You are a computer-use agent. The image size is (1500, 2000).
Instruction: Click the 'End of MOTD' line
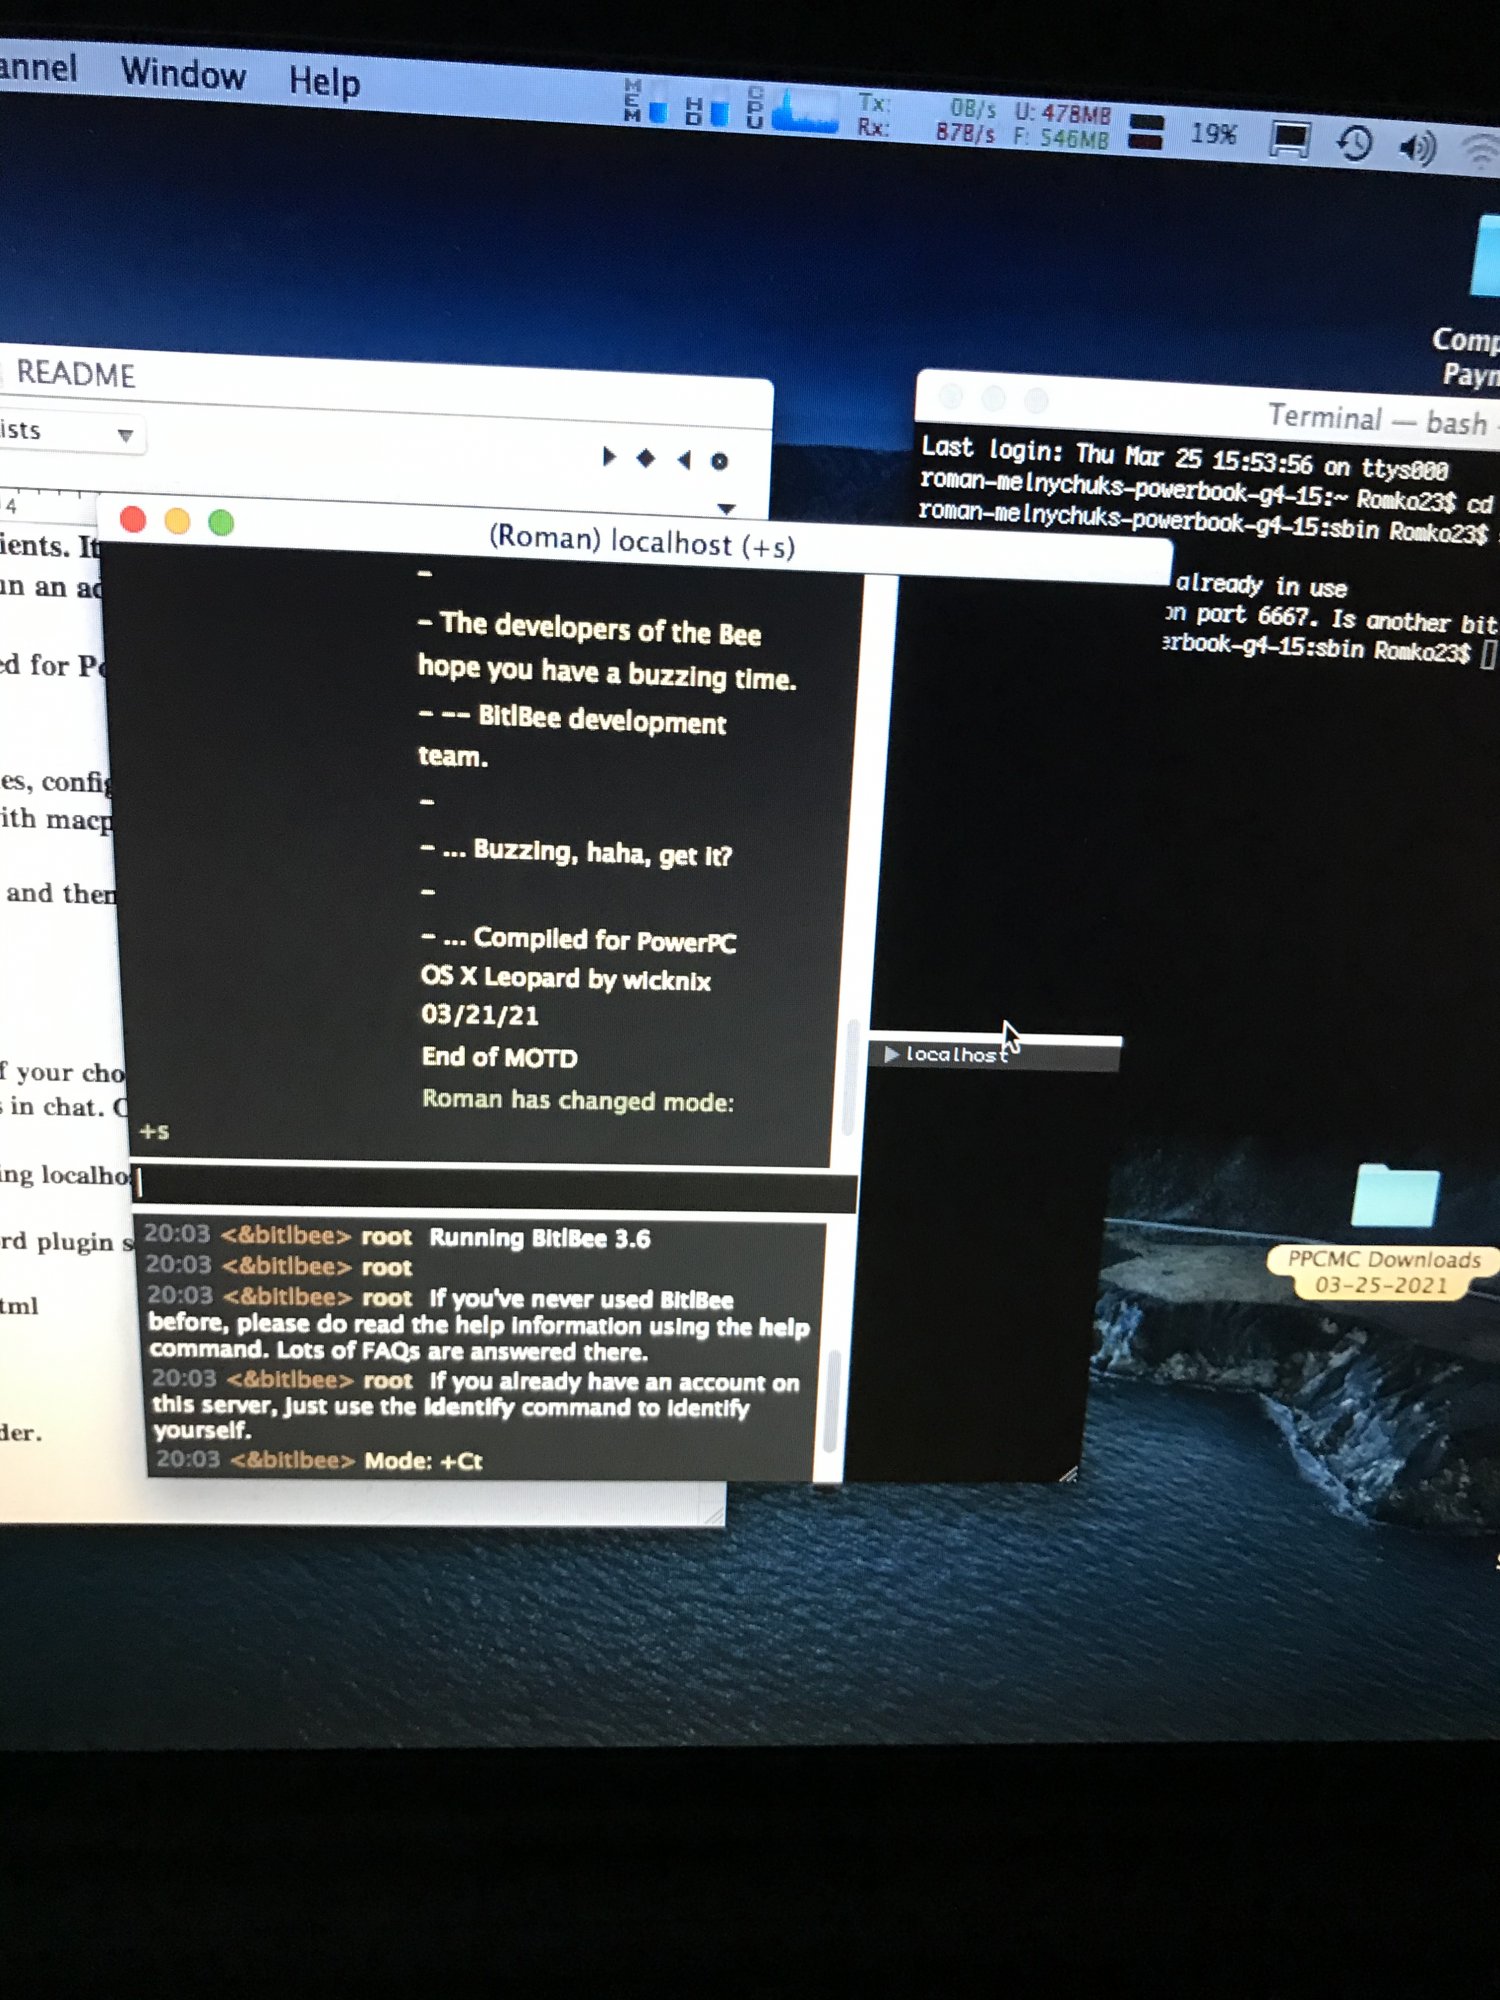(499, 1057)
